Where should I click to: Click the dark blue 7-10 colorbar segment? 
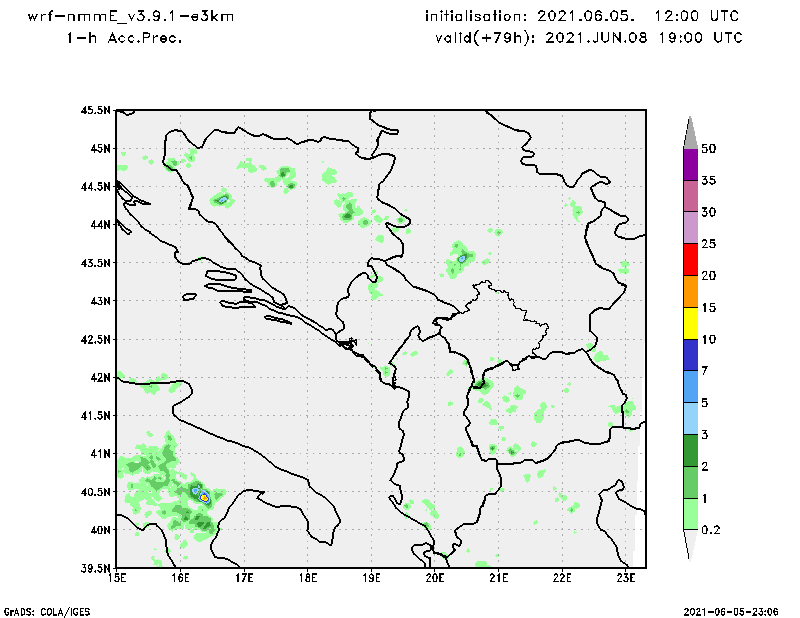690,355
